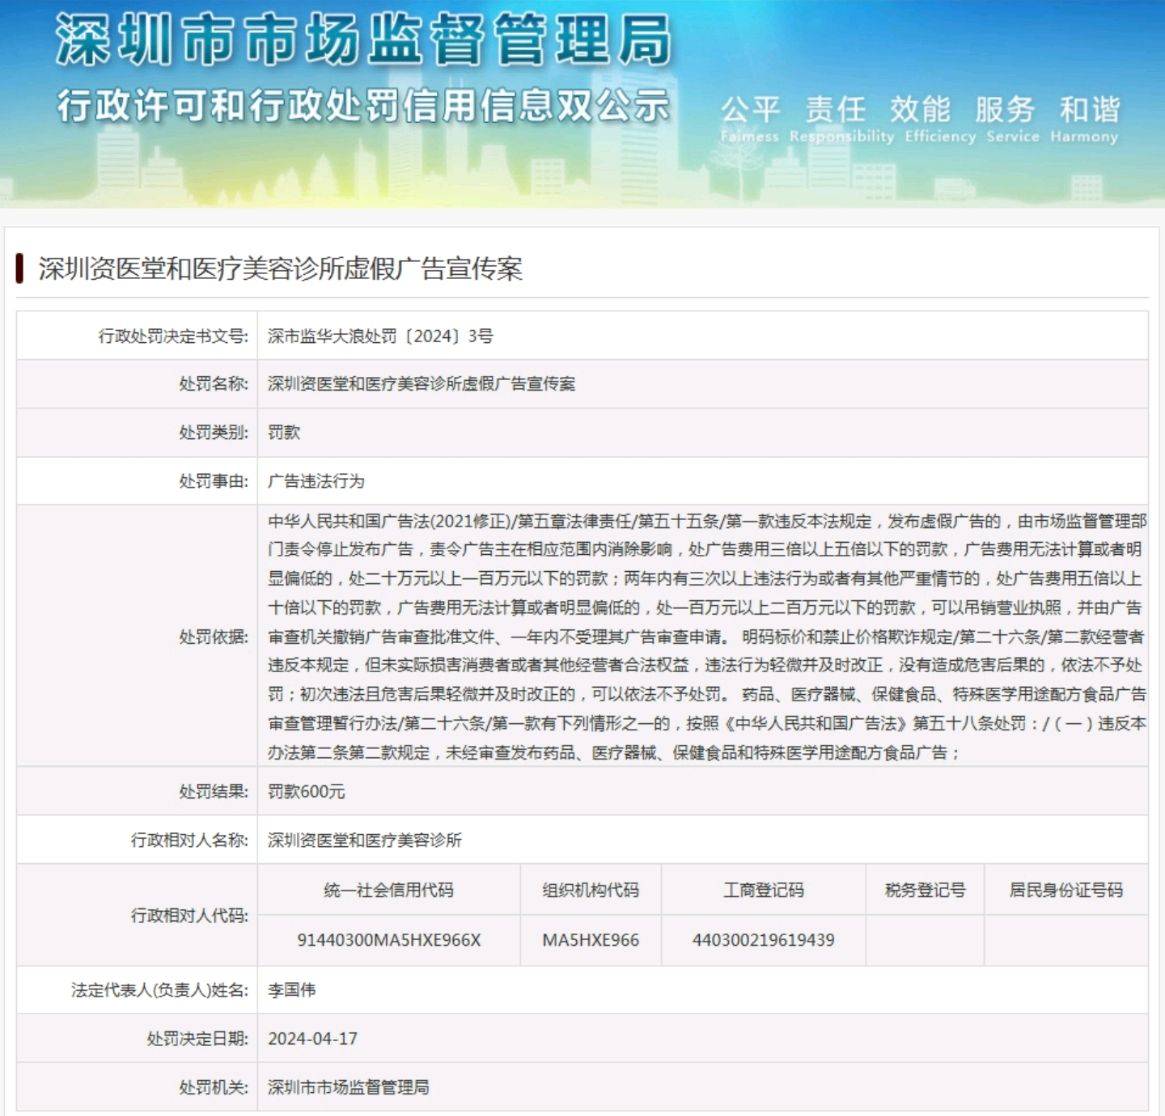Select the case heading 深圳资医堂和医疗美容诊所虚假广告宣传案
Image resolution: width=1165 pixels, height=1116 pixels.
280,269
